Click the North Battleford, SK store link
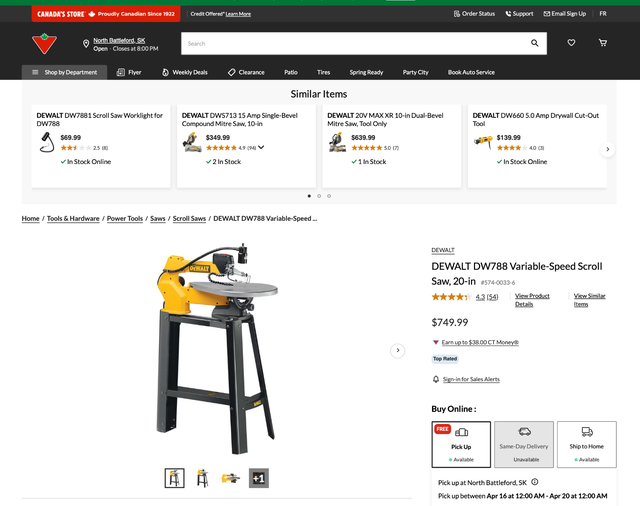Image resolution: width=640 pixels, height=506 pixels. tap(119, 40)
